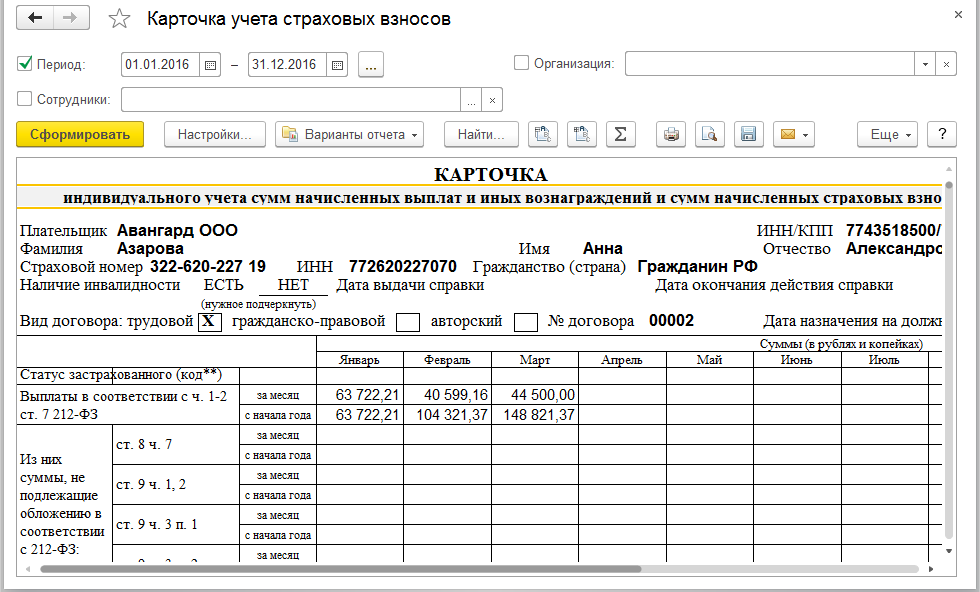Click contract number 00002
980x592 pixels.
(x=671, y=321)
